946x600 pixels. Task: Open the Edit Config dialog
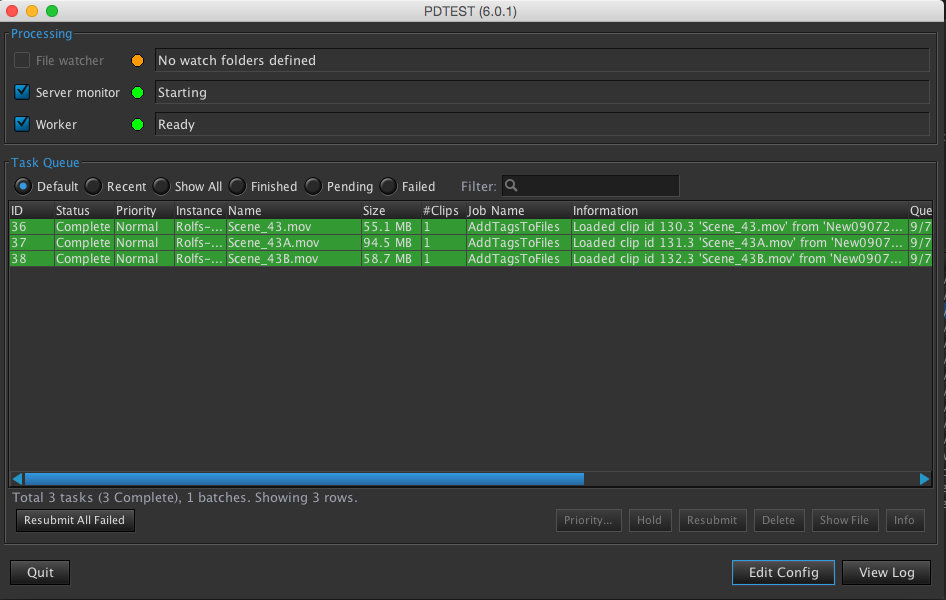point(783,573)
